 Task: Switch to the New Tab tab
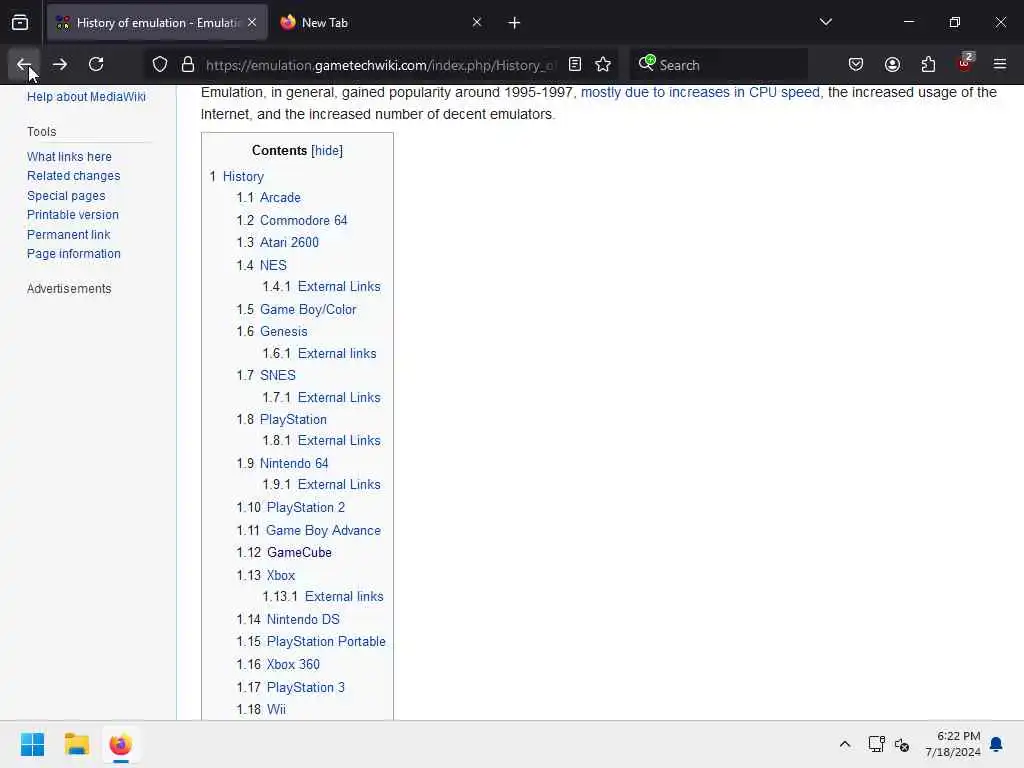click(x=381, y=23)
